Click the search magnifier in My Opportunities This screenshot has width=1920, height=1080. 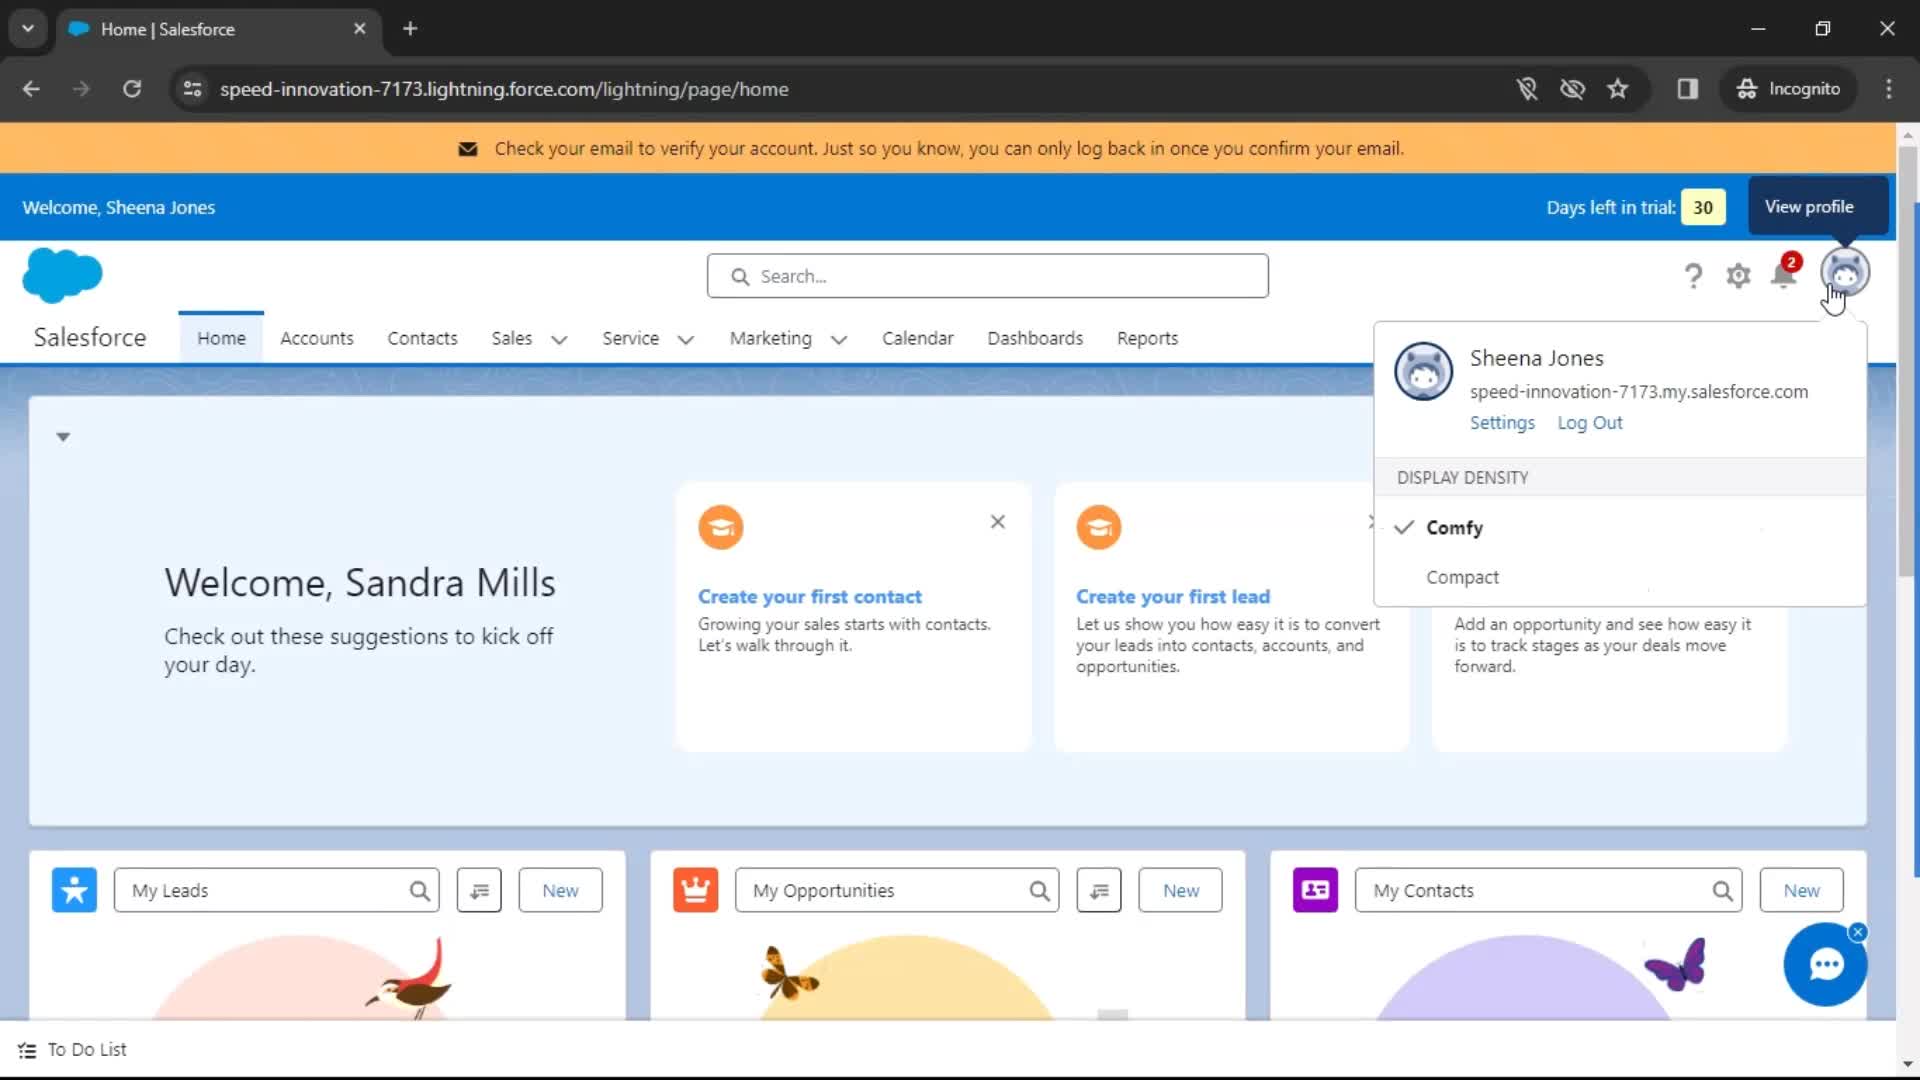1039,891
